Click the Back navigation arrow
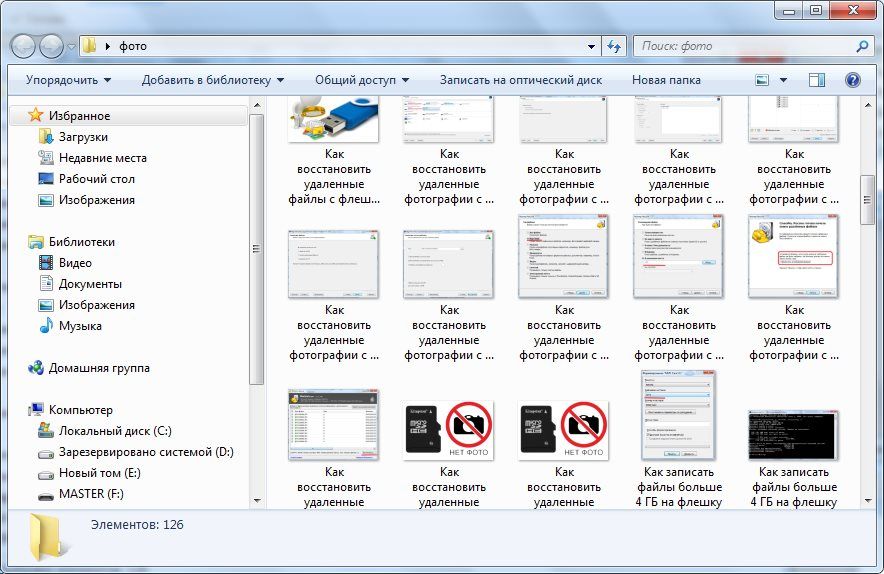 click(23, 46)
